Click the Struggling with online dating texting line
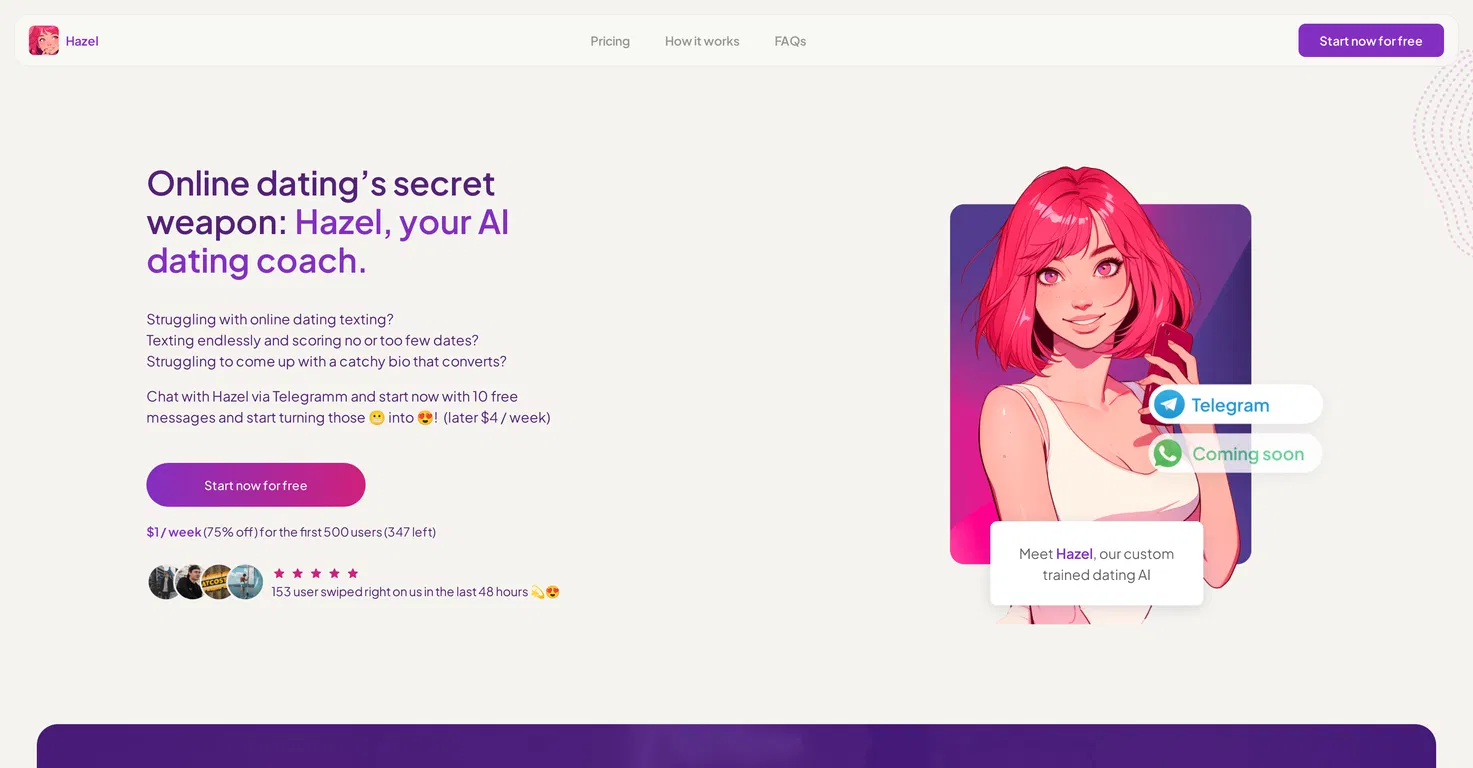 pyautogui.click(x=270, y=319)
